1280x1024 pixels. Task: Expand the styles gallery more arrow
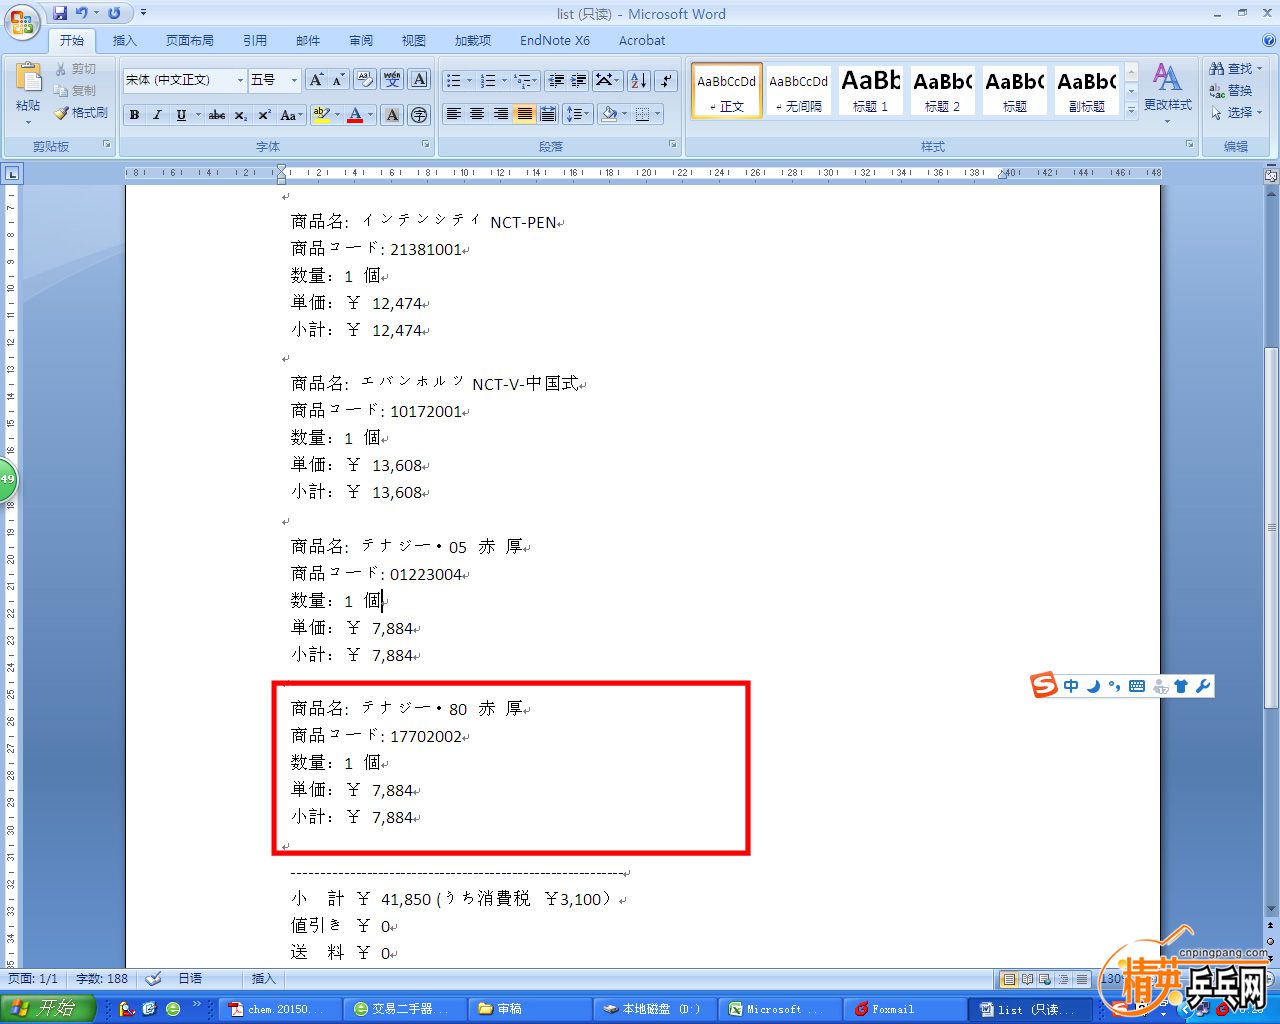tap(1132, 111)
